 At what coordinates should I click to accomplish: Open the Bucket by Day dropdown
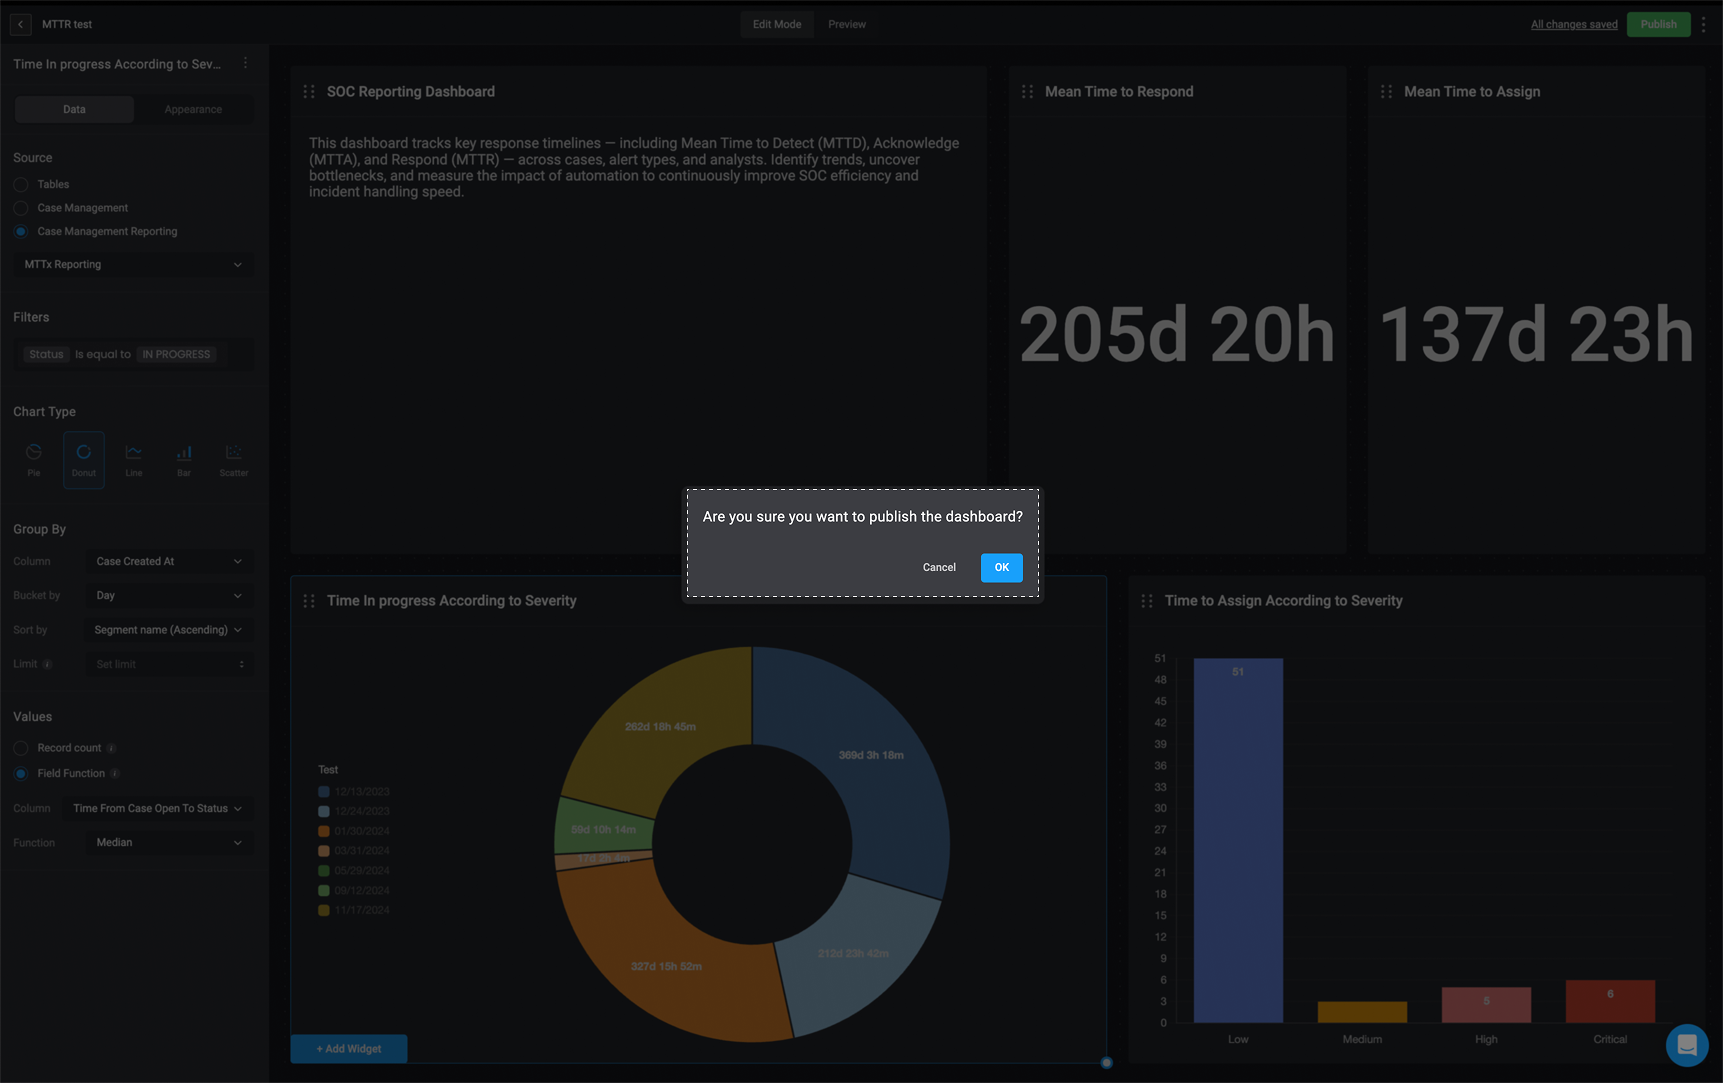(169, 595)
